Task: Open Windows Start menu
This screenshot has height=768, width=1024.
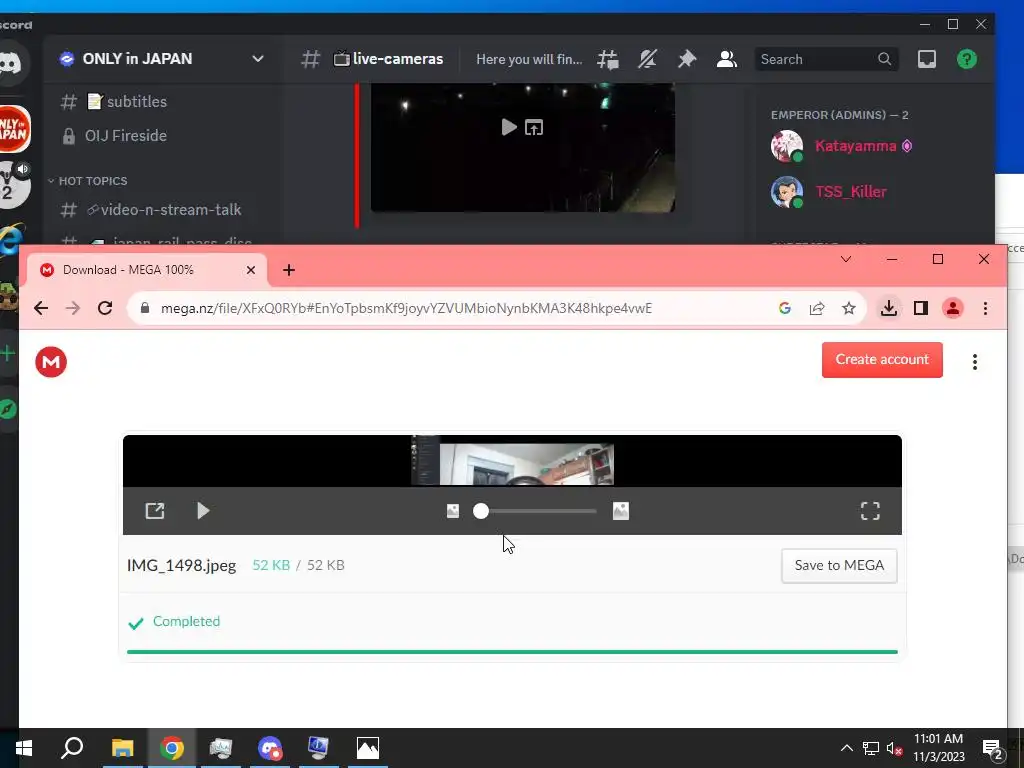Action: [x=24, y=748]
